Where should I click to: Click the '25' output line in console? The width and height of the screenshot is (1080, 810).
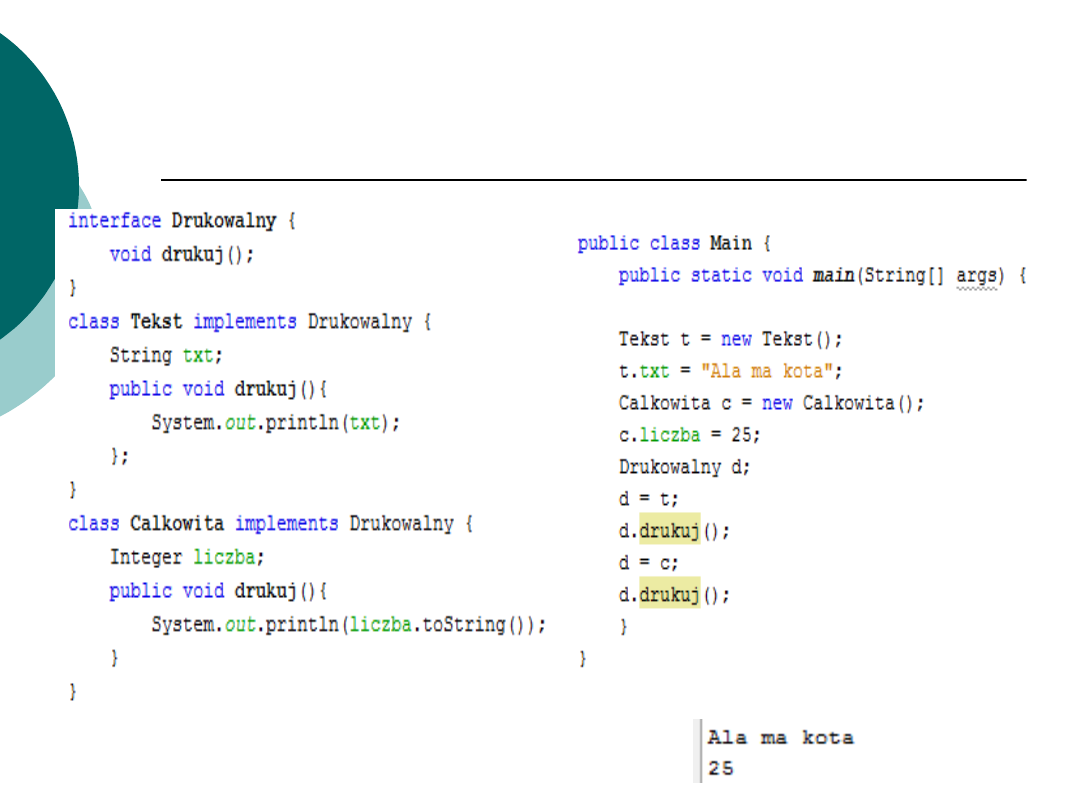720,768
